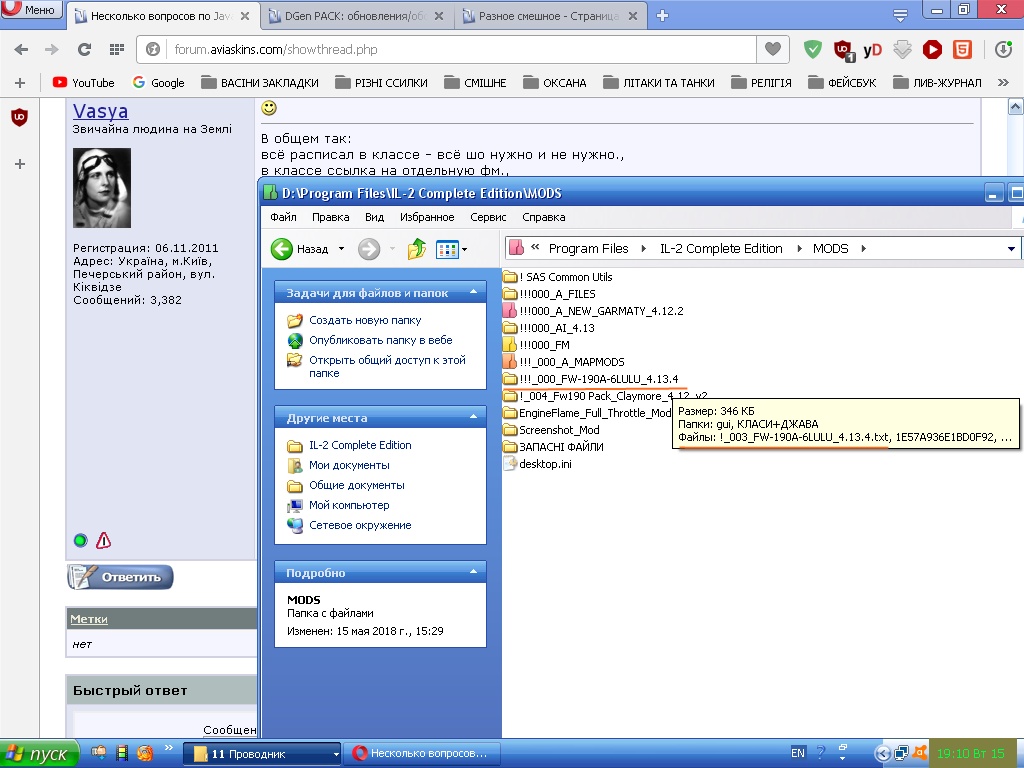1024x768 pixels.
Task: Open the Правка menu
Action: point(330,217)
